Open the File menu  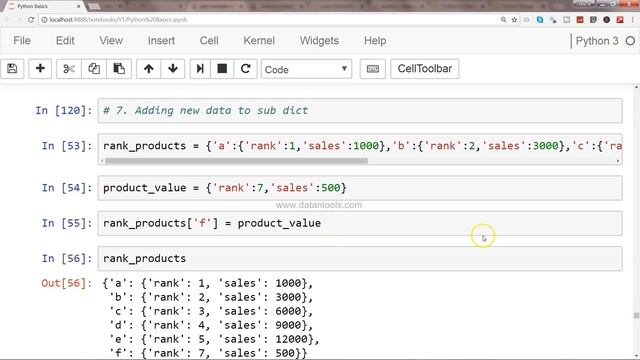point(22,41)
